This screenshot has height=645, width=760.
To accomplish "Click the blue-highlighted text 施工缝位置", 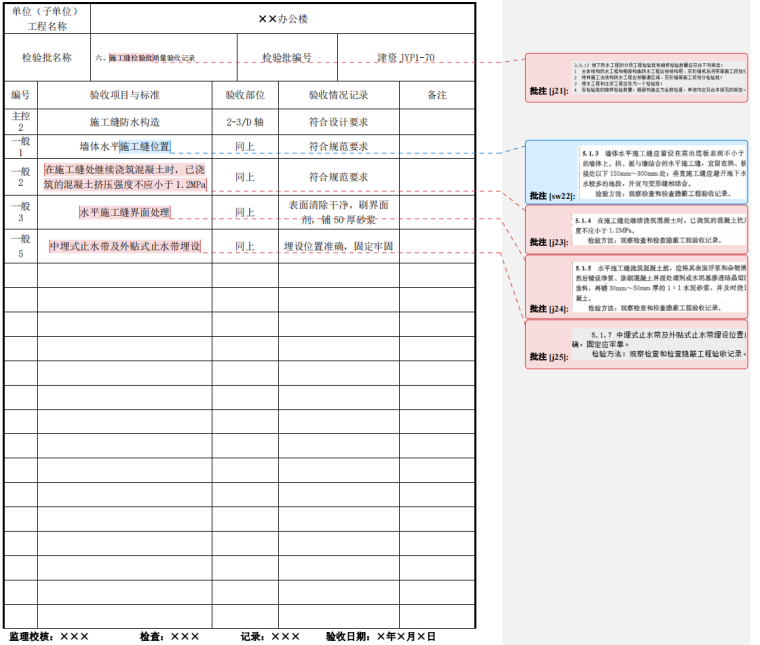I will pos(145,147).
